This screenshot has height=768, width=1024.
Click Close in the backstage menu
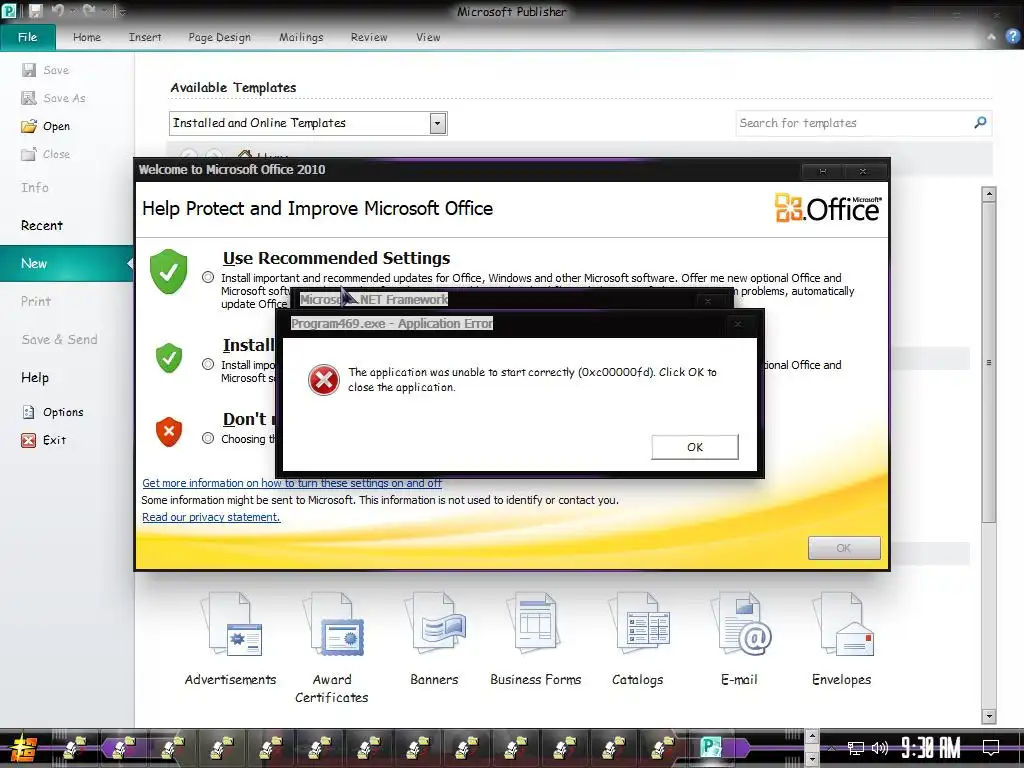(x=46, y=154)
